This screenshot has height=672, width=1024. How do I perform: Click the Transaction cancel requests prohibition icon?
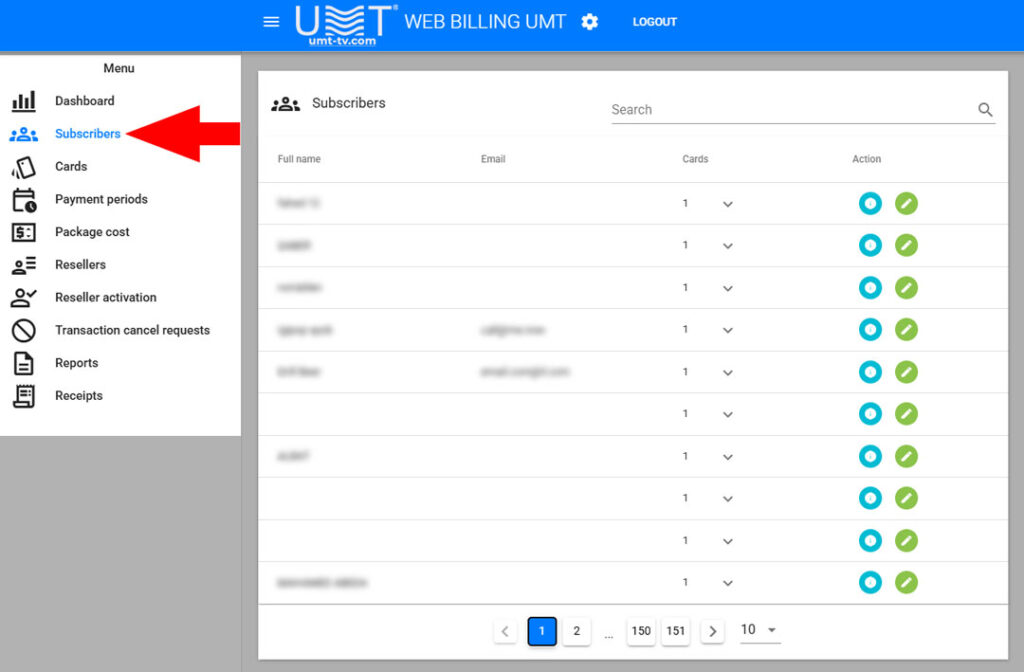click(x=22, y=330)
